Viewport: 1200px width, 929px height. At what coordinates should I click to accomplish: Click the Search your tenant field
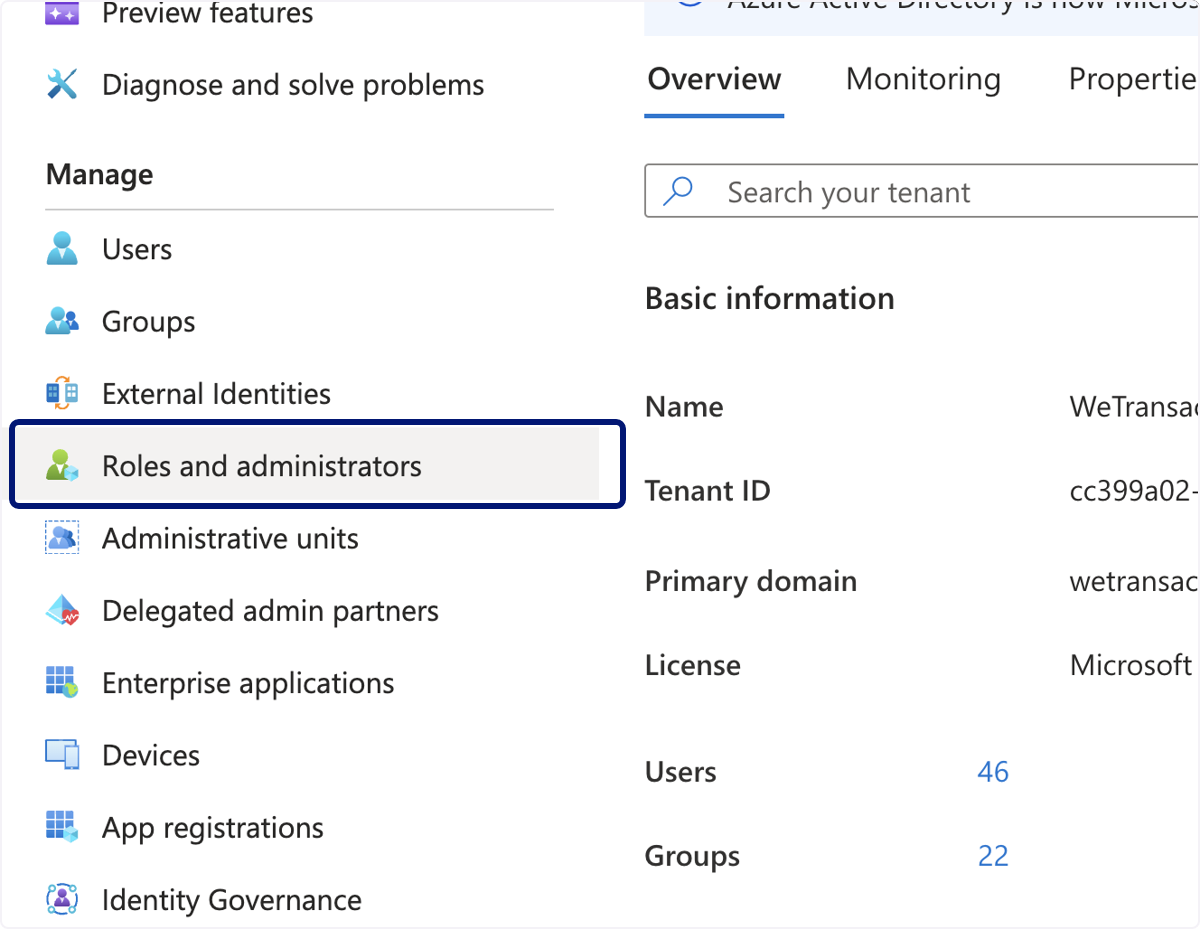coord(922,191)
